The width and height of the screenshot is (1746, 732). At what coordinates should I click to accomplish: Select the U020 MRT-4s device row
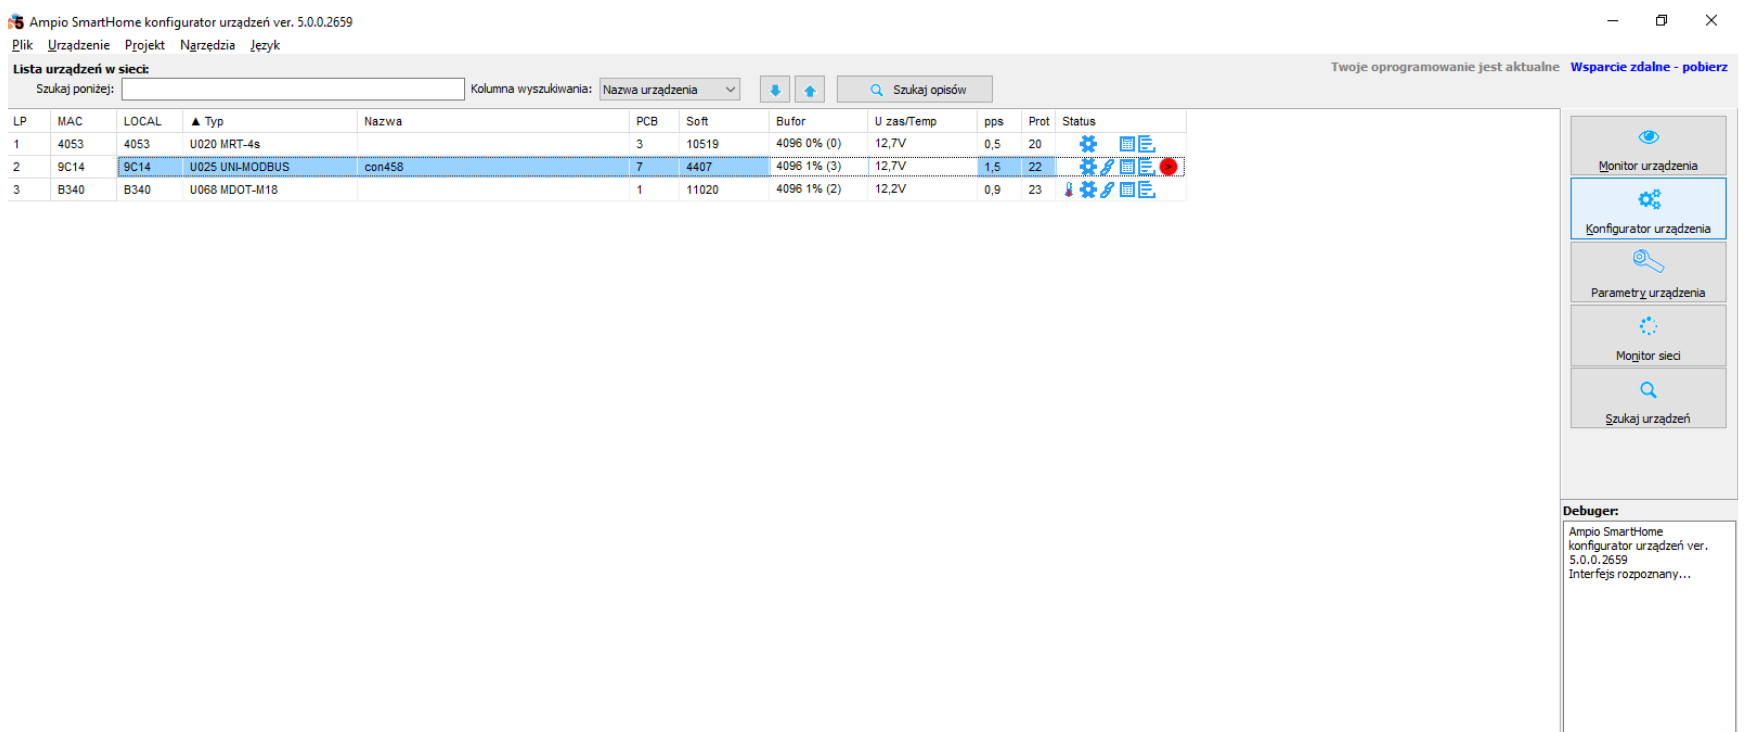click(x=597, y=144)
